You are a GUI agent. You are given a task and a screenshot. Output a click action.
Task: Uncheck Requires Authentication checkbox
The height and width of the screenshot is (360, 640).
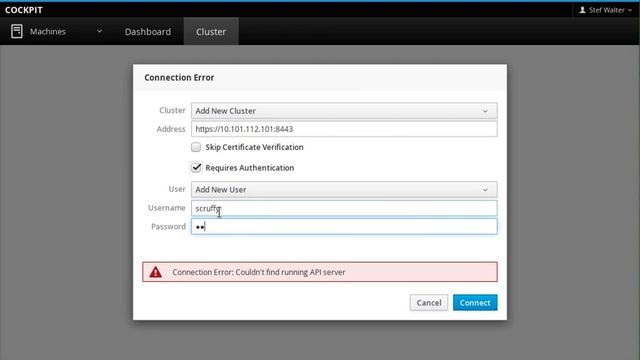pos(196,168)
